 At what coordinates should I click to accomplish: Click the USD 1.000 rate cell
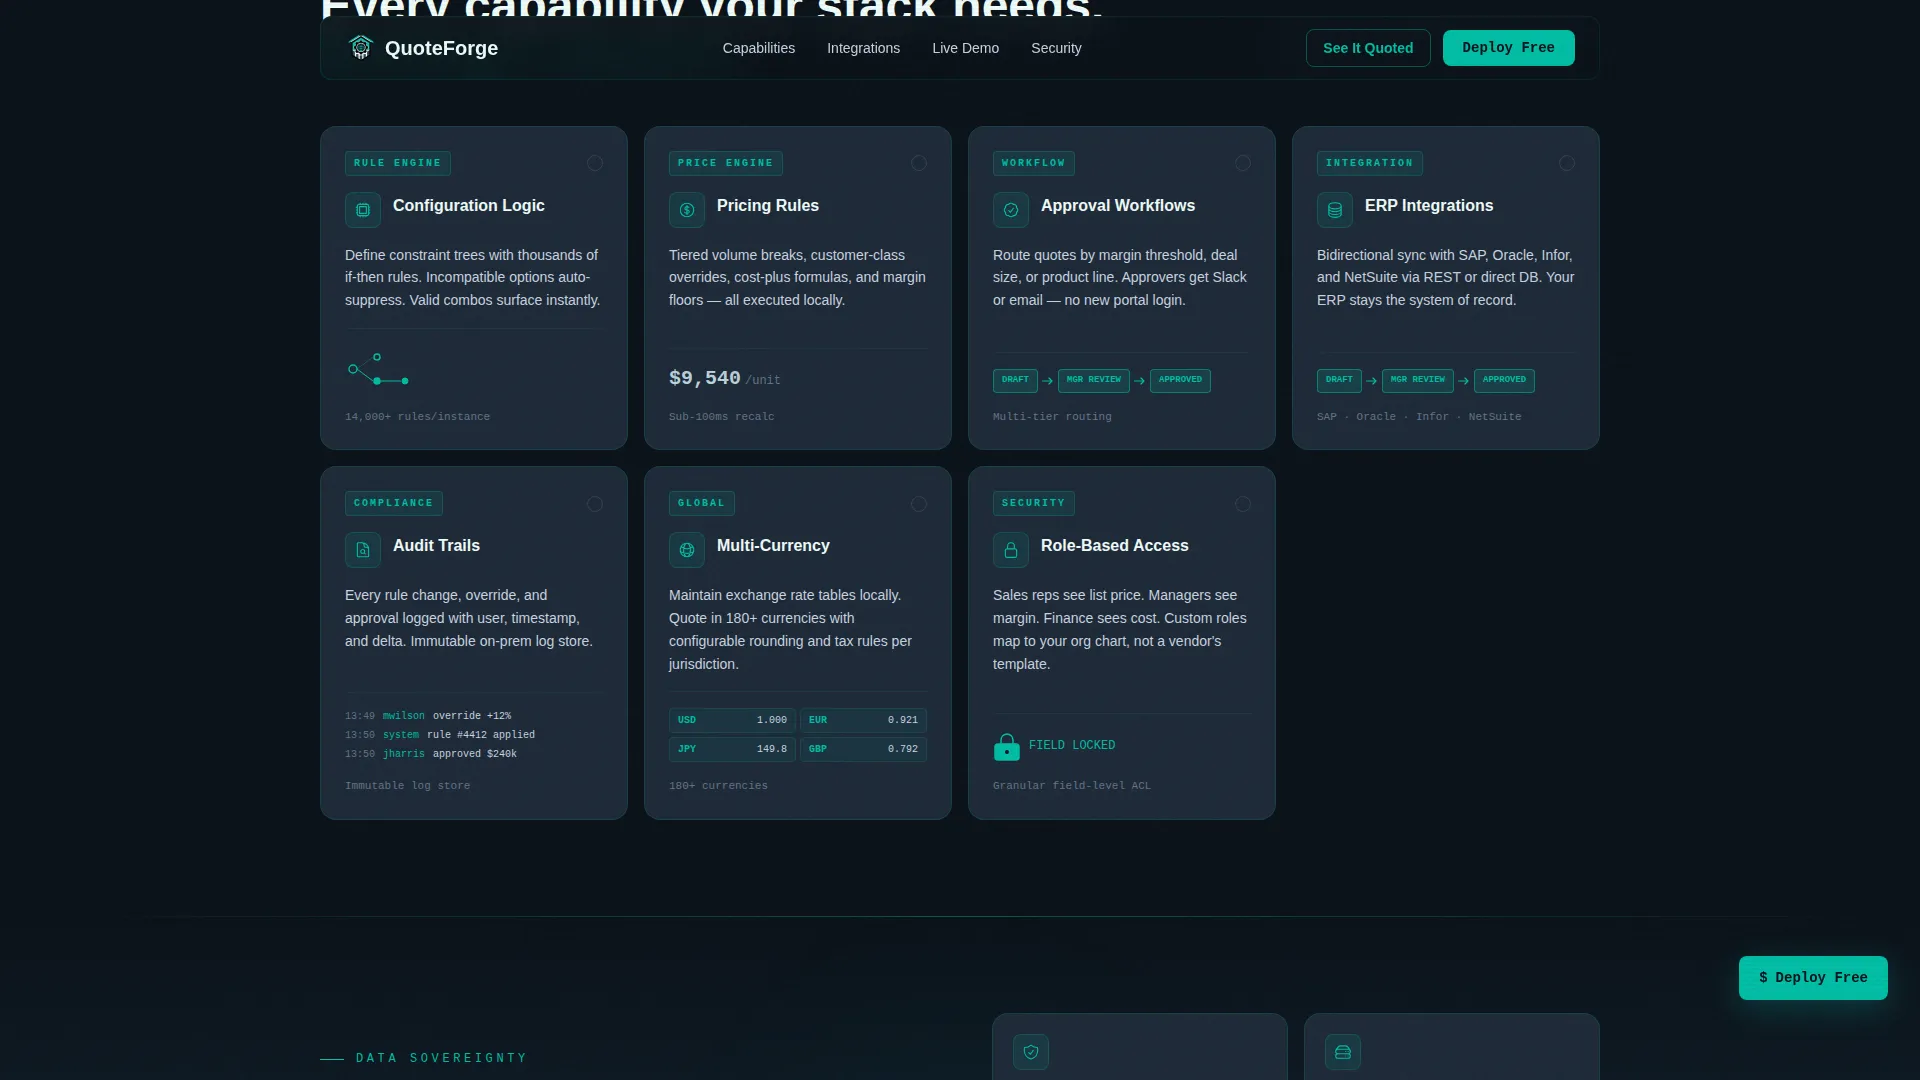click(x=732, y=720)
